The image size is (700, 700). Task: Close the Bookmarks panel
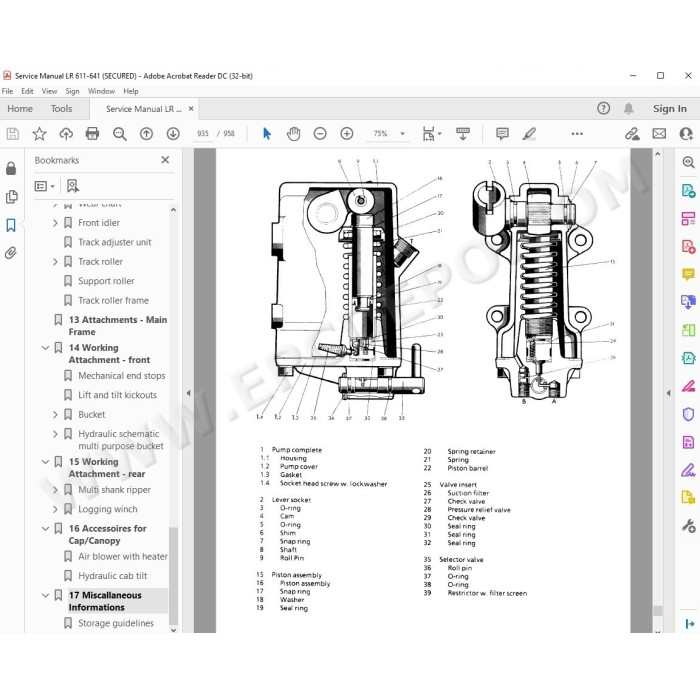[165, 160]
